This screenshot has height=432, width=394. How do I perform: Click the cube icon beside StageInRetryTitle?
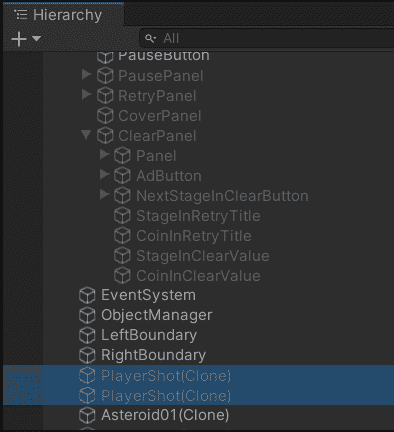point(122,216)
